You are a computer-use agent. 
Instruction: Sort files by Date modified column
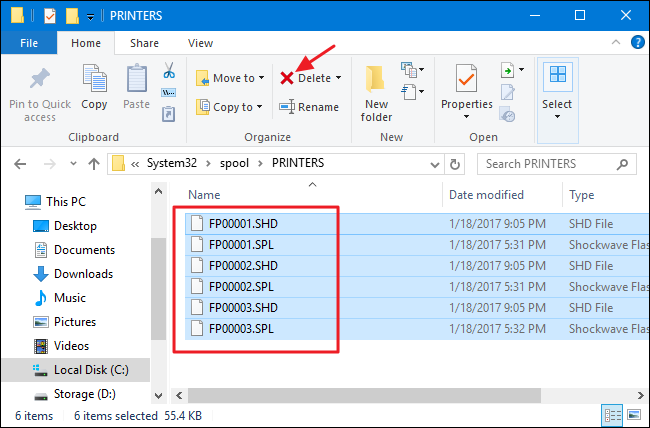pyautogui.click(x=486, y=195)
